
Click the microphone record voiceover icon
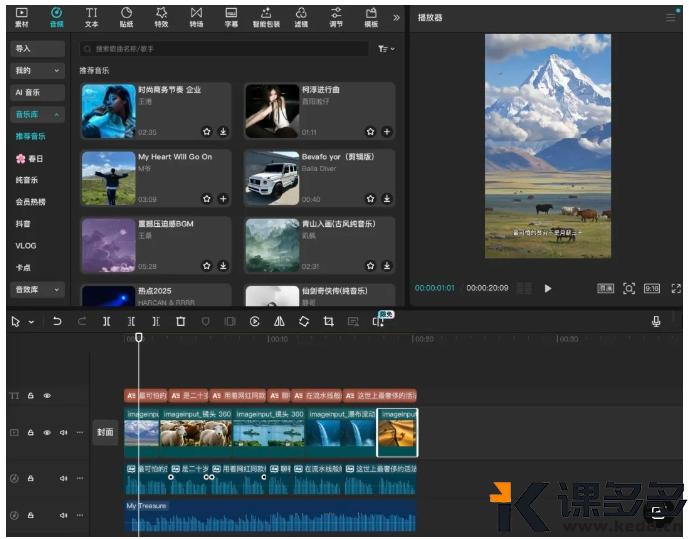tap(657, 321)
